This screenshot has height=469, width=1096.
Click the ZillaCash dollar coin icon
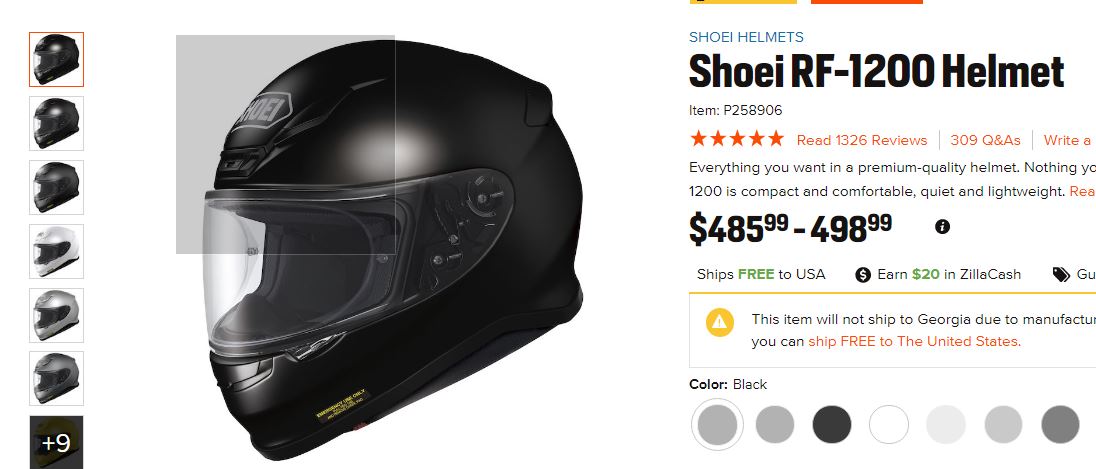(863, 275)
